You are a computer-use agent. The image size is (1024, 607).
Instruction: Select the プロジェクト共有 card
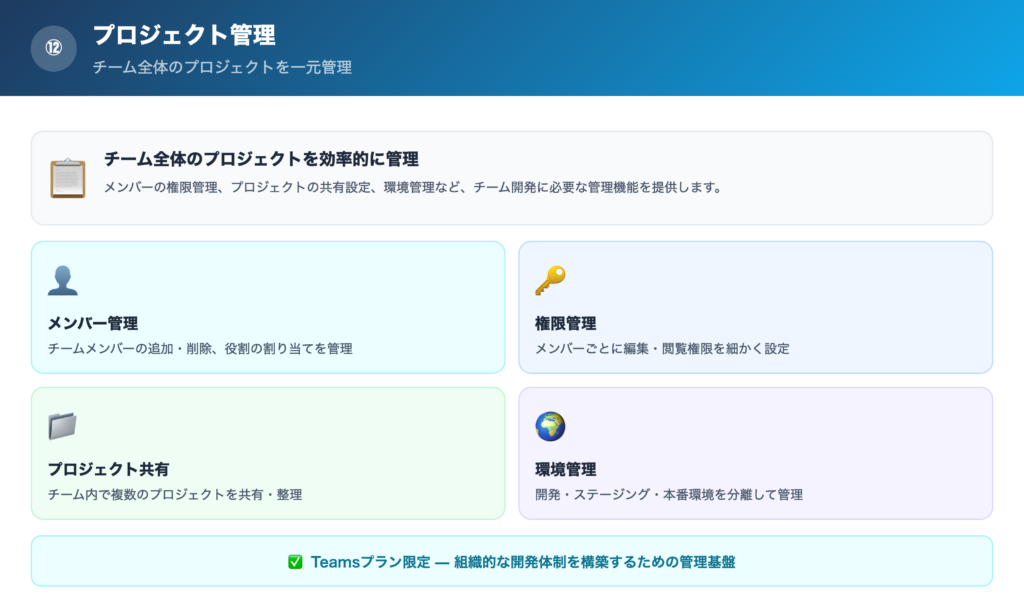[270, 453]
